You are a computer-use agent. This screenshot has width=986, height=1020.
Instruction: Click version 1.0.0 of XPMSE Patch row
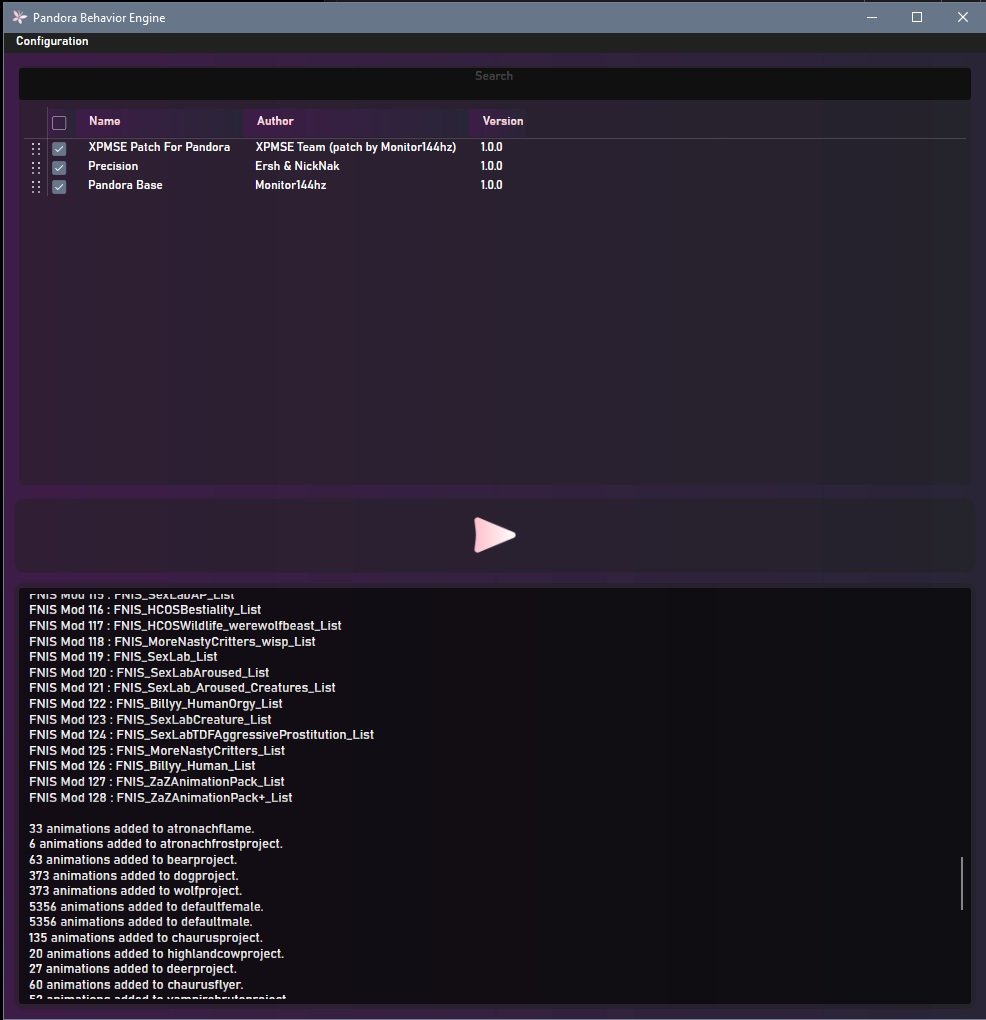[492, 147]
